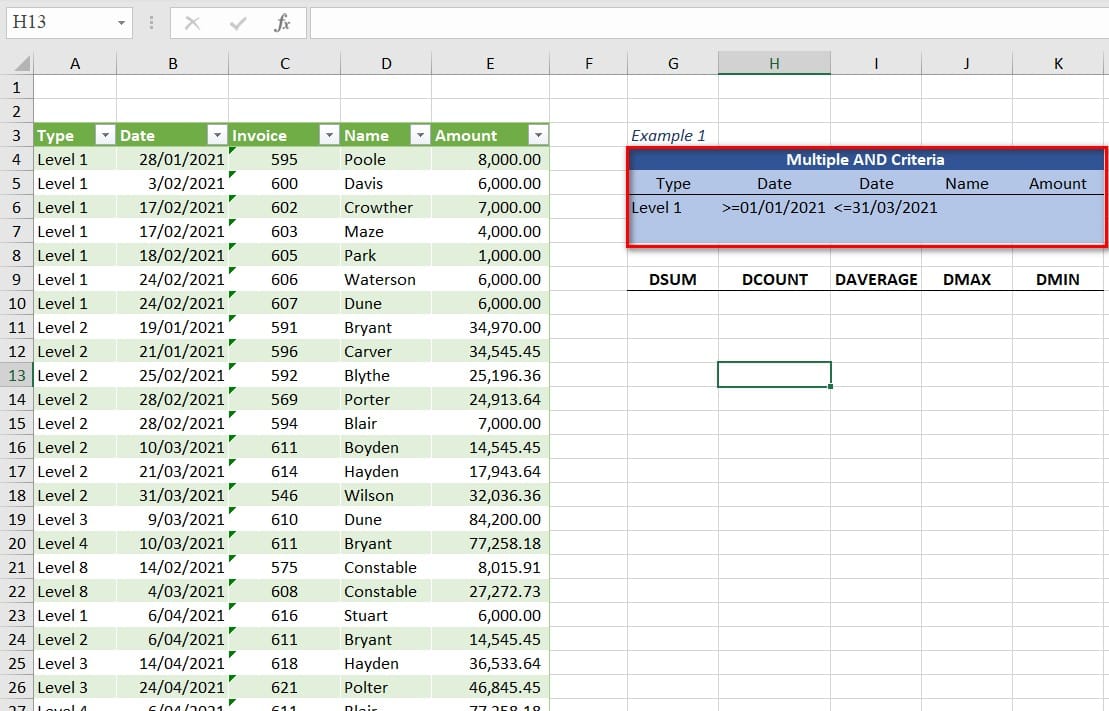1109x711 pixels.
Task: Open the Type column filter dropdown
Action: click(105, 136)
